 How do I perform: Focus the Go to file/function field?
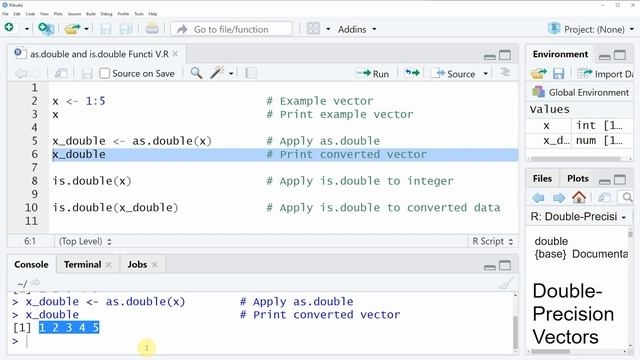pyautogui.click(x=231, y=29)
